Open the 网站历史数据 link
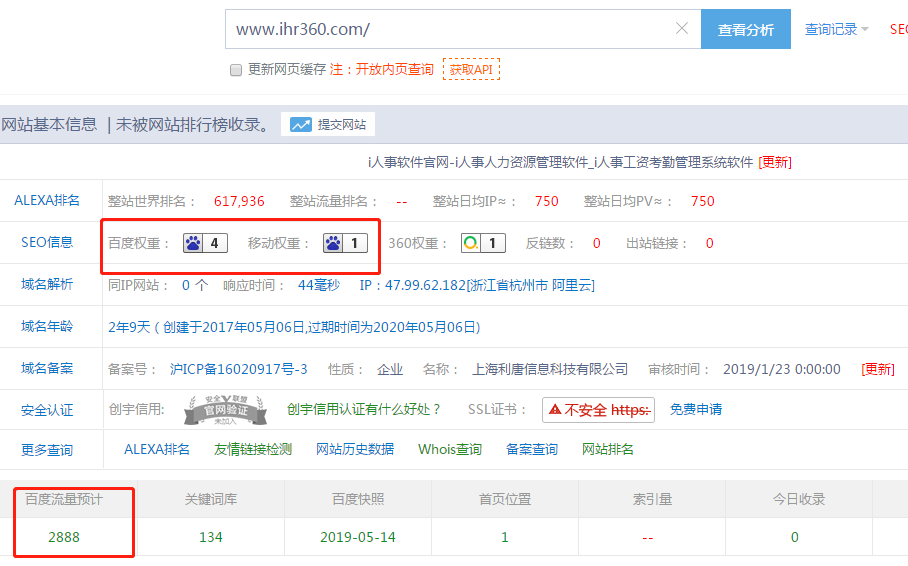 click(355, 450)
